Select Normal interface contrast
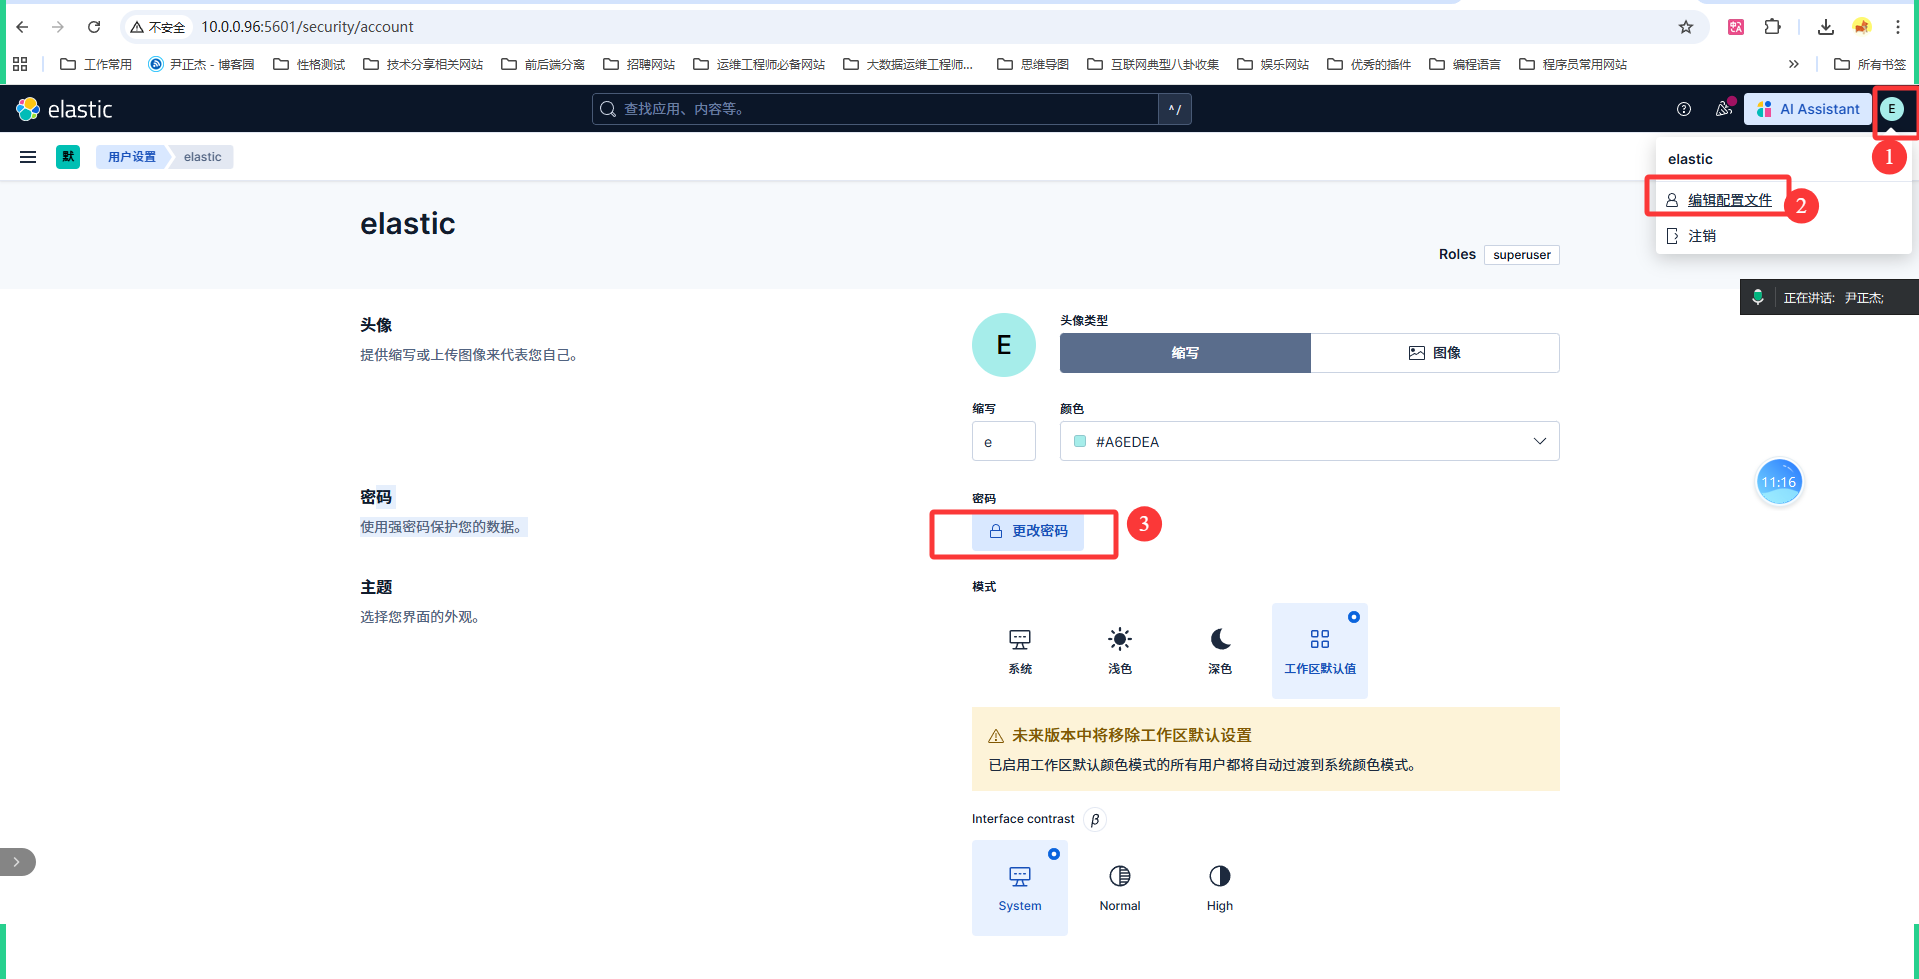The height and width of the screenshot is (979, 1919). click(x=1120, y=888)
